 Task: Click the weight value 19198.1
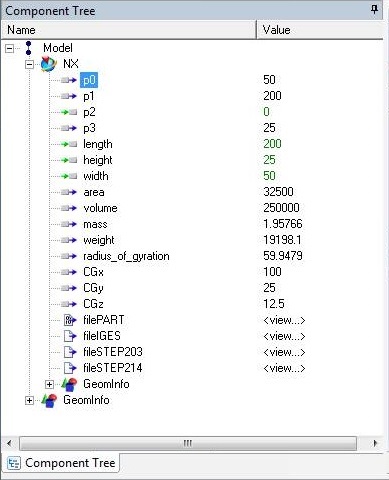coord(282,240)
